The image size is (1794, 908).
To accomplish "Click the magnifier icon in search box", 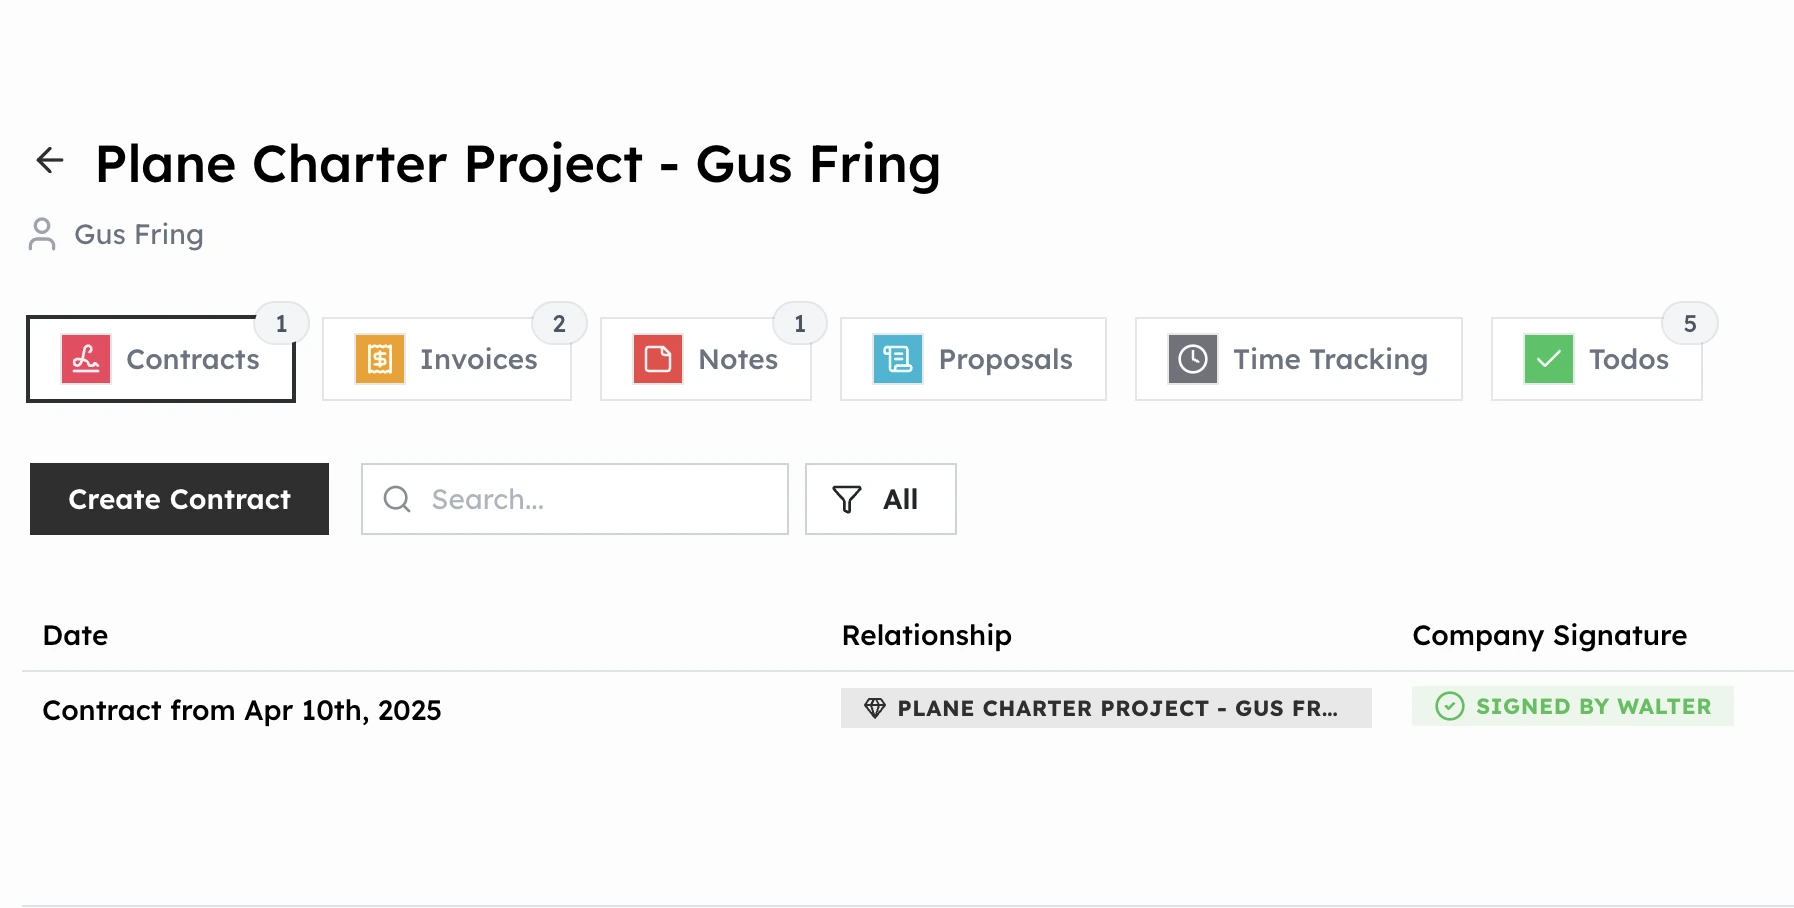I will (x=397, y=499).
